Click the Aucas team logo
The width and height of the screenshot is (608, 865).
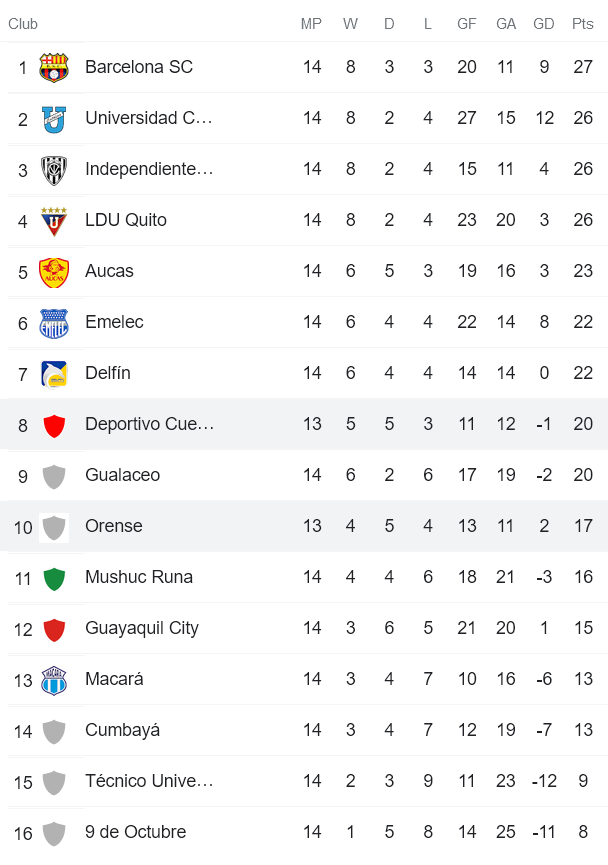click(54, 272)
